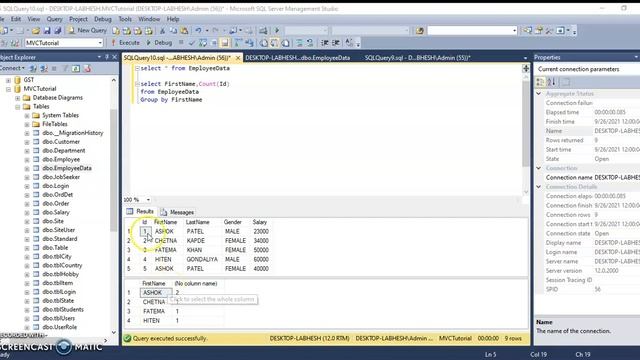Click the Open File folder icon
This screenshot has height=360, width=640.
pos(36,31)
